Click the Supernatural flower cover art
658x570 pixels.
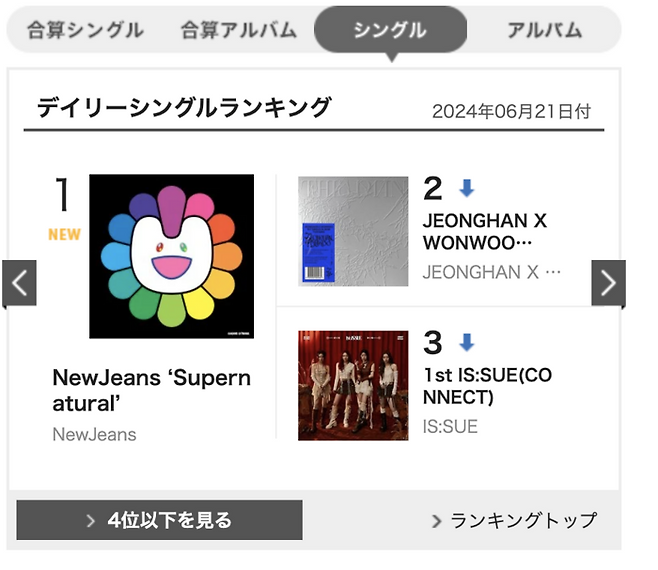click(x=171, y=256)
